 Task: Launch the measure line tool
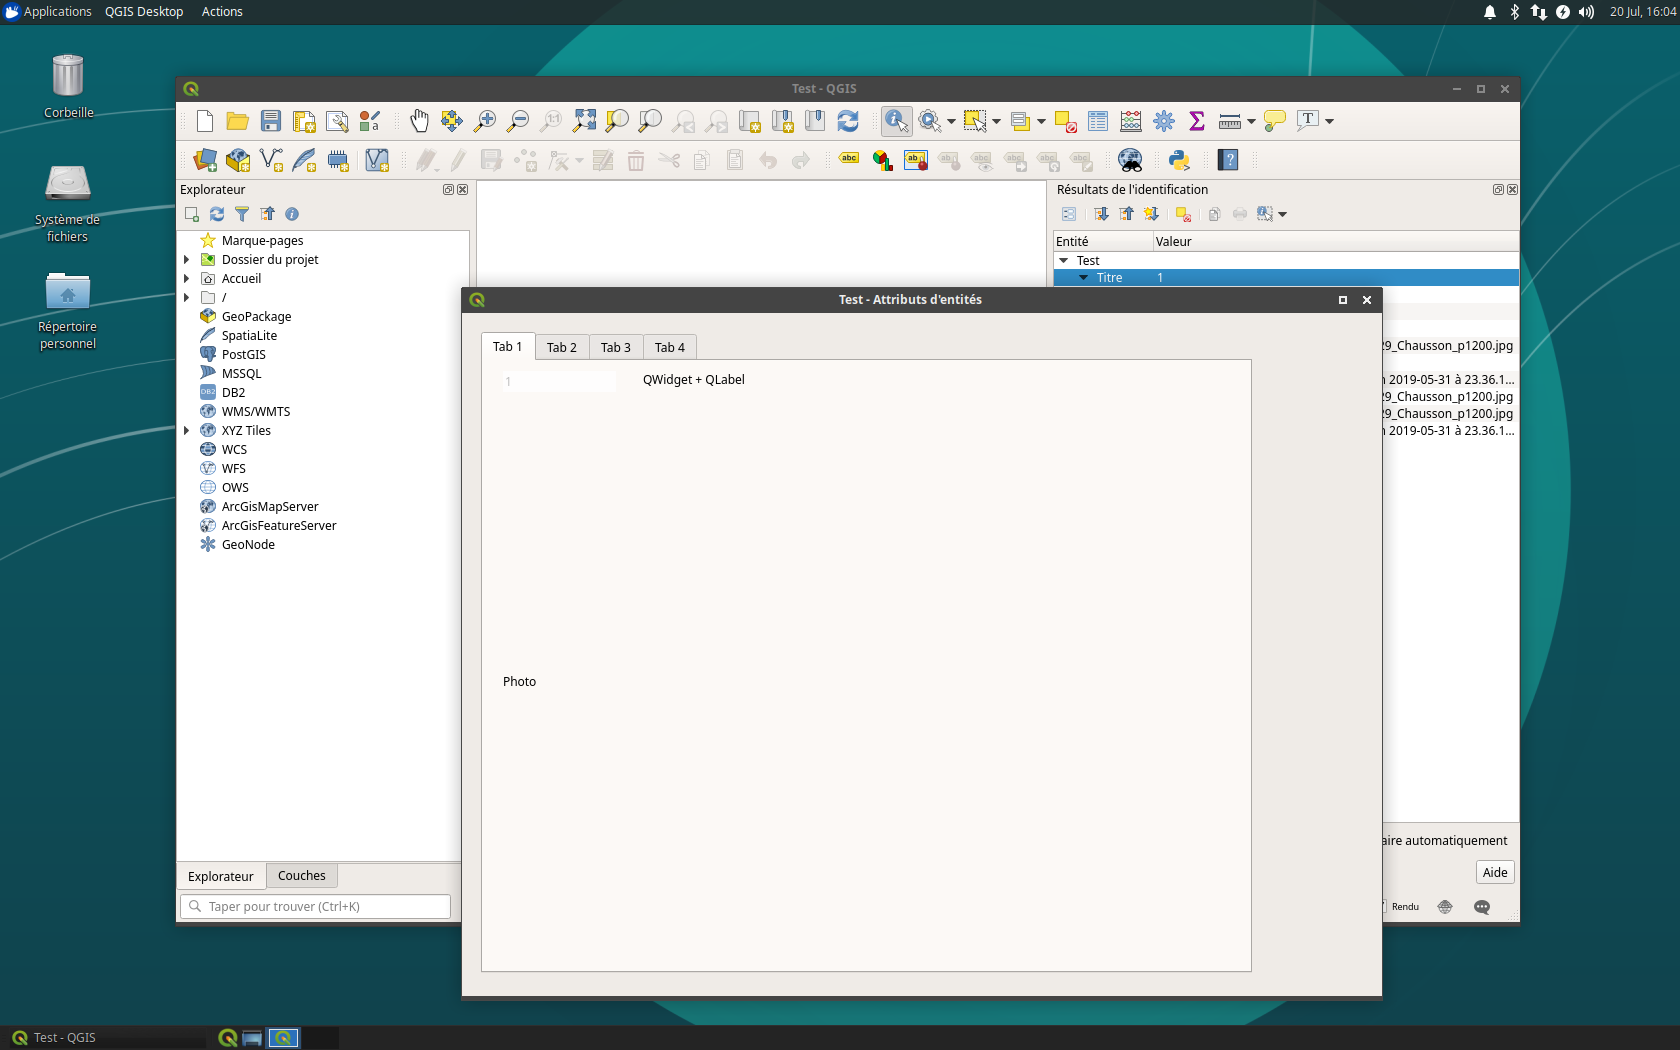coord(1230,121)
